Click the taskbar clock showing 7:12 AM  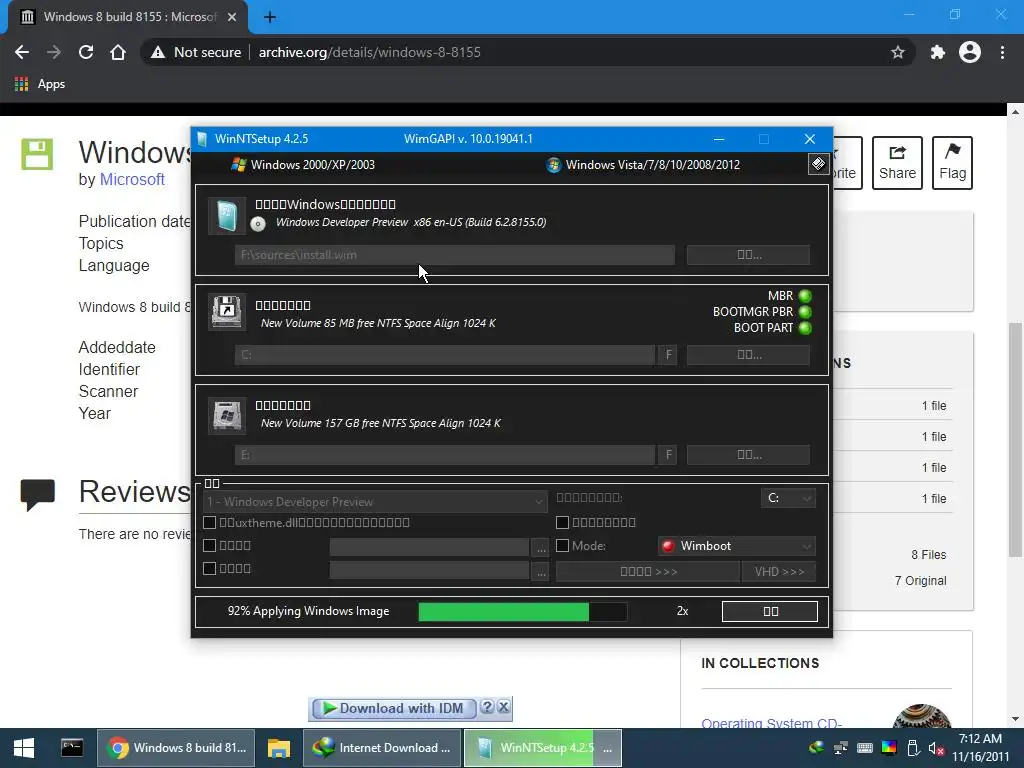pyautogui.click(x=980, y=748)
